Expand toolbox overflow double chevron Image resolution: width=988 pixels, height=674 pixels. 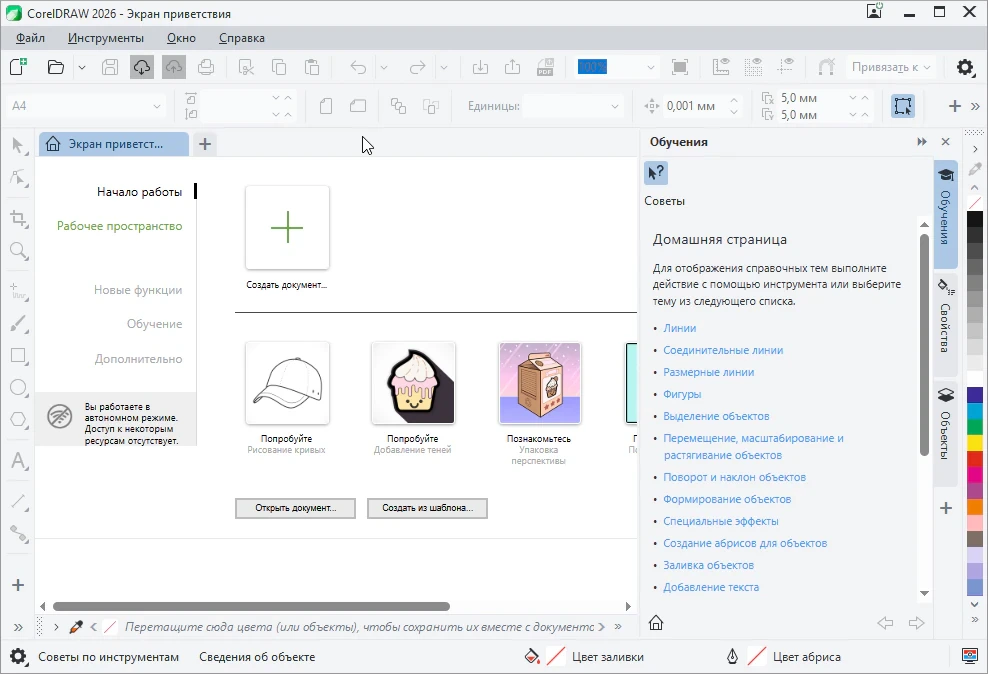click(x=18, y=627)
